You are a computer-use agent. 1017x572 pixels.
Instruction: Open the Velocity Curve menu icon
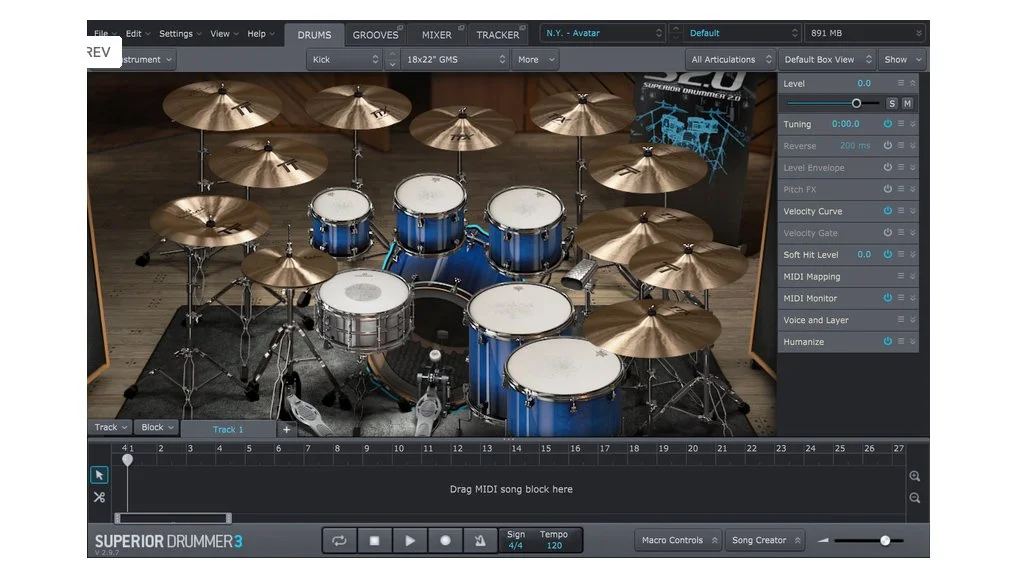pyautogui.click(x=901, y=211)
